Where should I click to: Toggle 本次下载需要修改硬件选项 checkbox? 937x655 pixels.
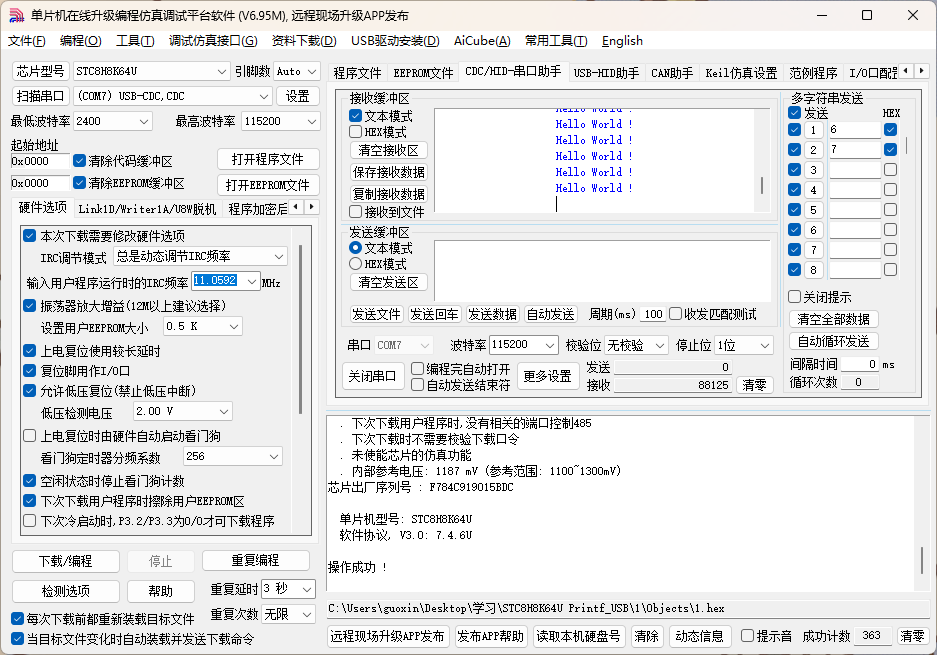(x=29, y=235)
